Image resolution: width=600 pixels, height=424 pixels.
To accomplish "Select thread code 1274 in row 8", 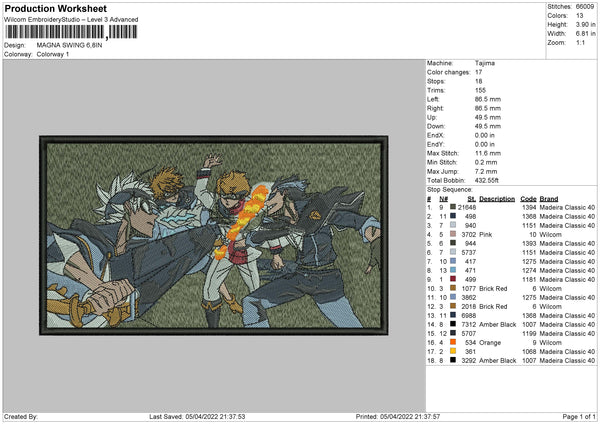I will (x=529, y=271).
